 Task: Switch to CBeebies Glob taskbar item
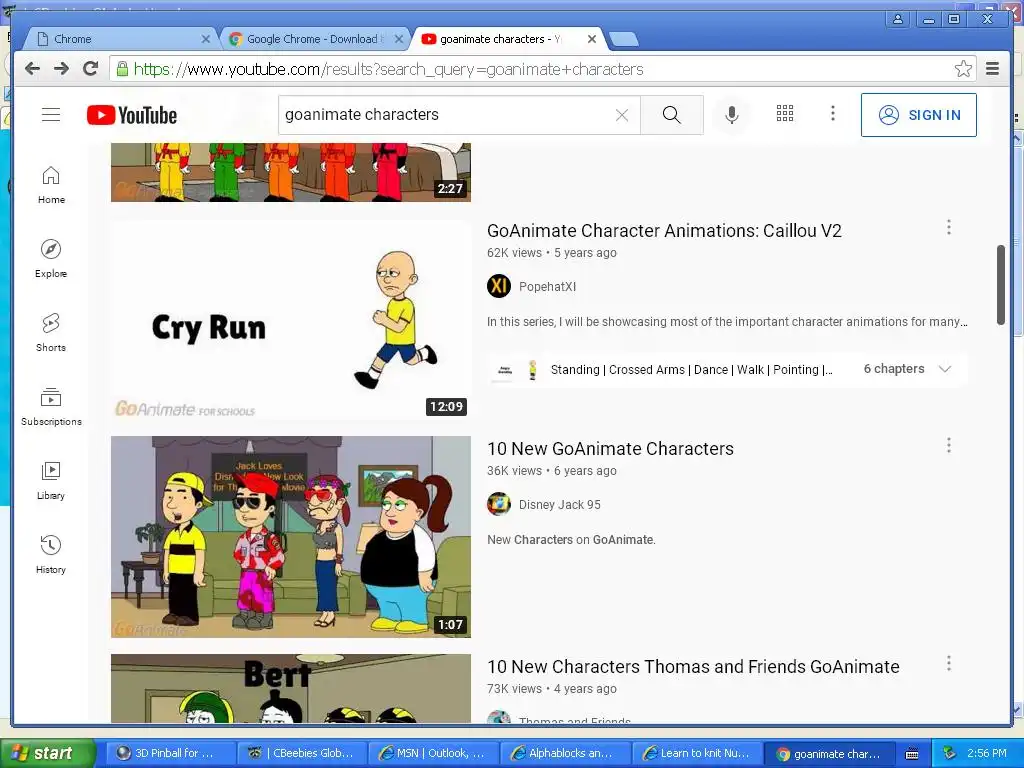pyautogui.click(x=302, y=753)
